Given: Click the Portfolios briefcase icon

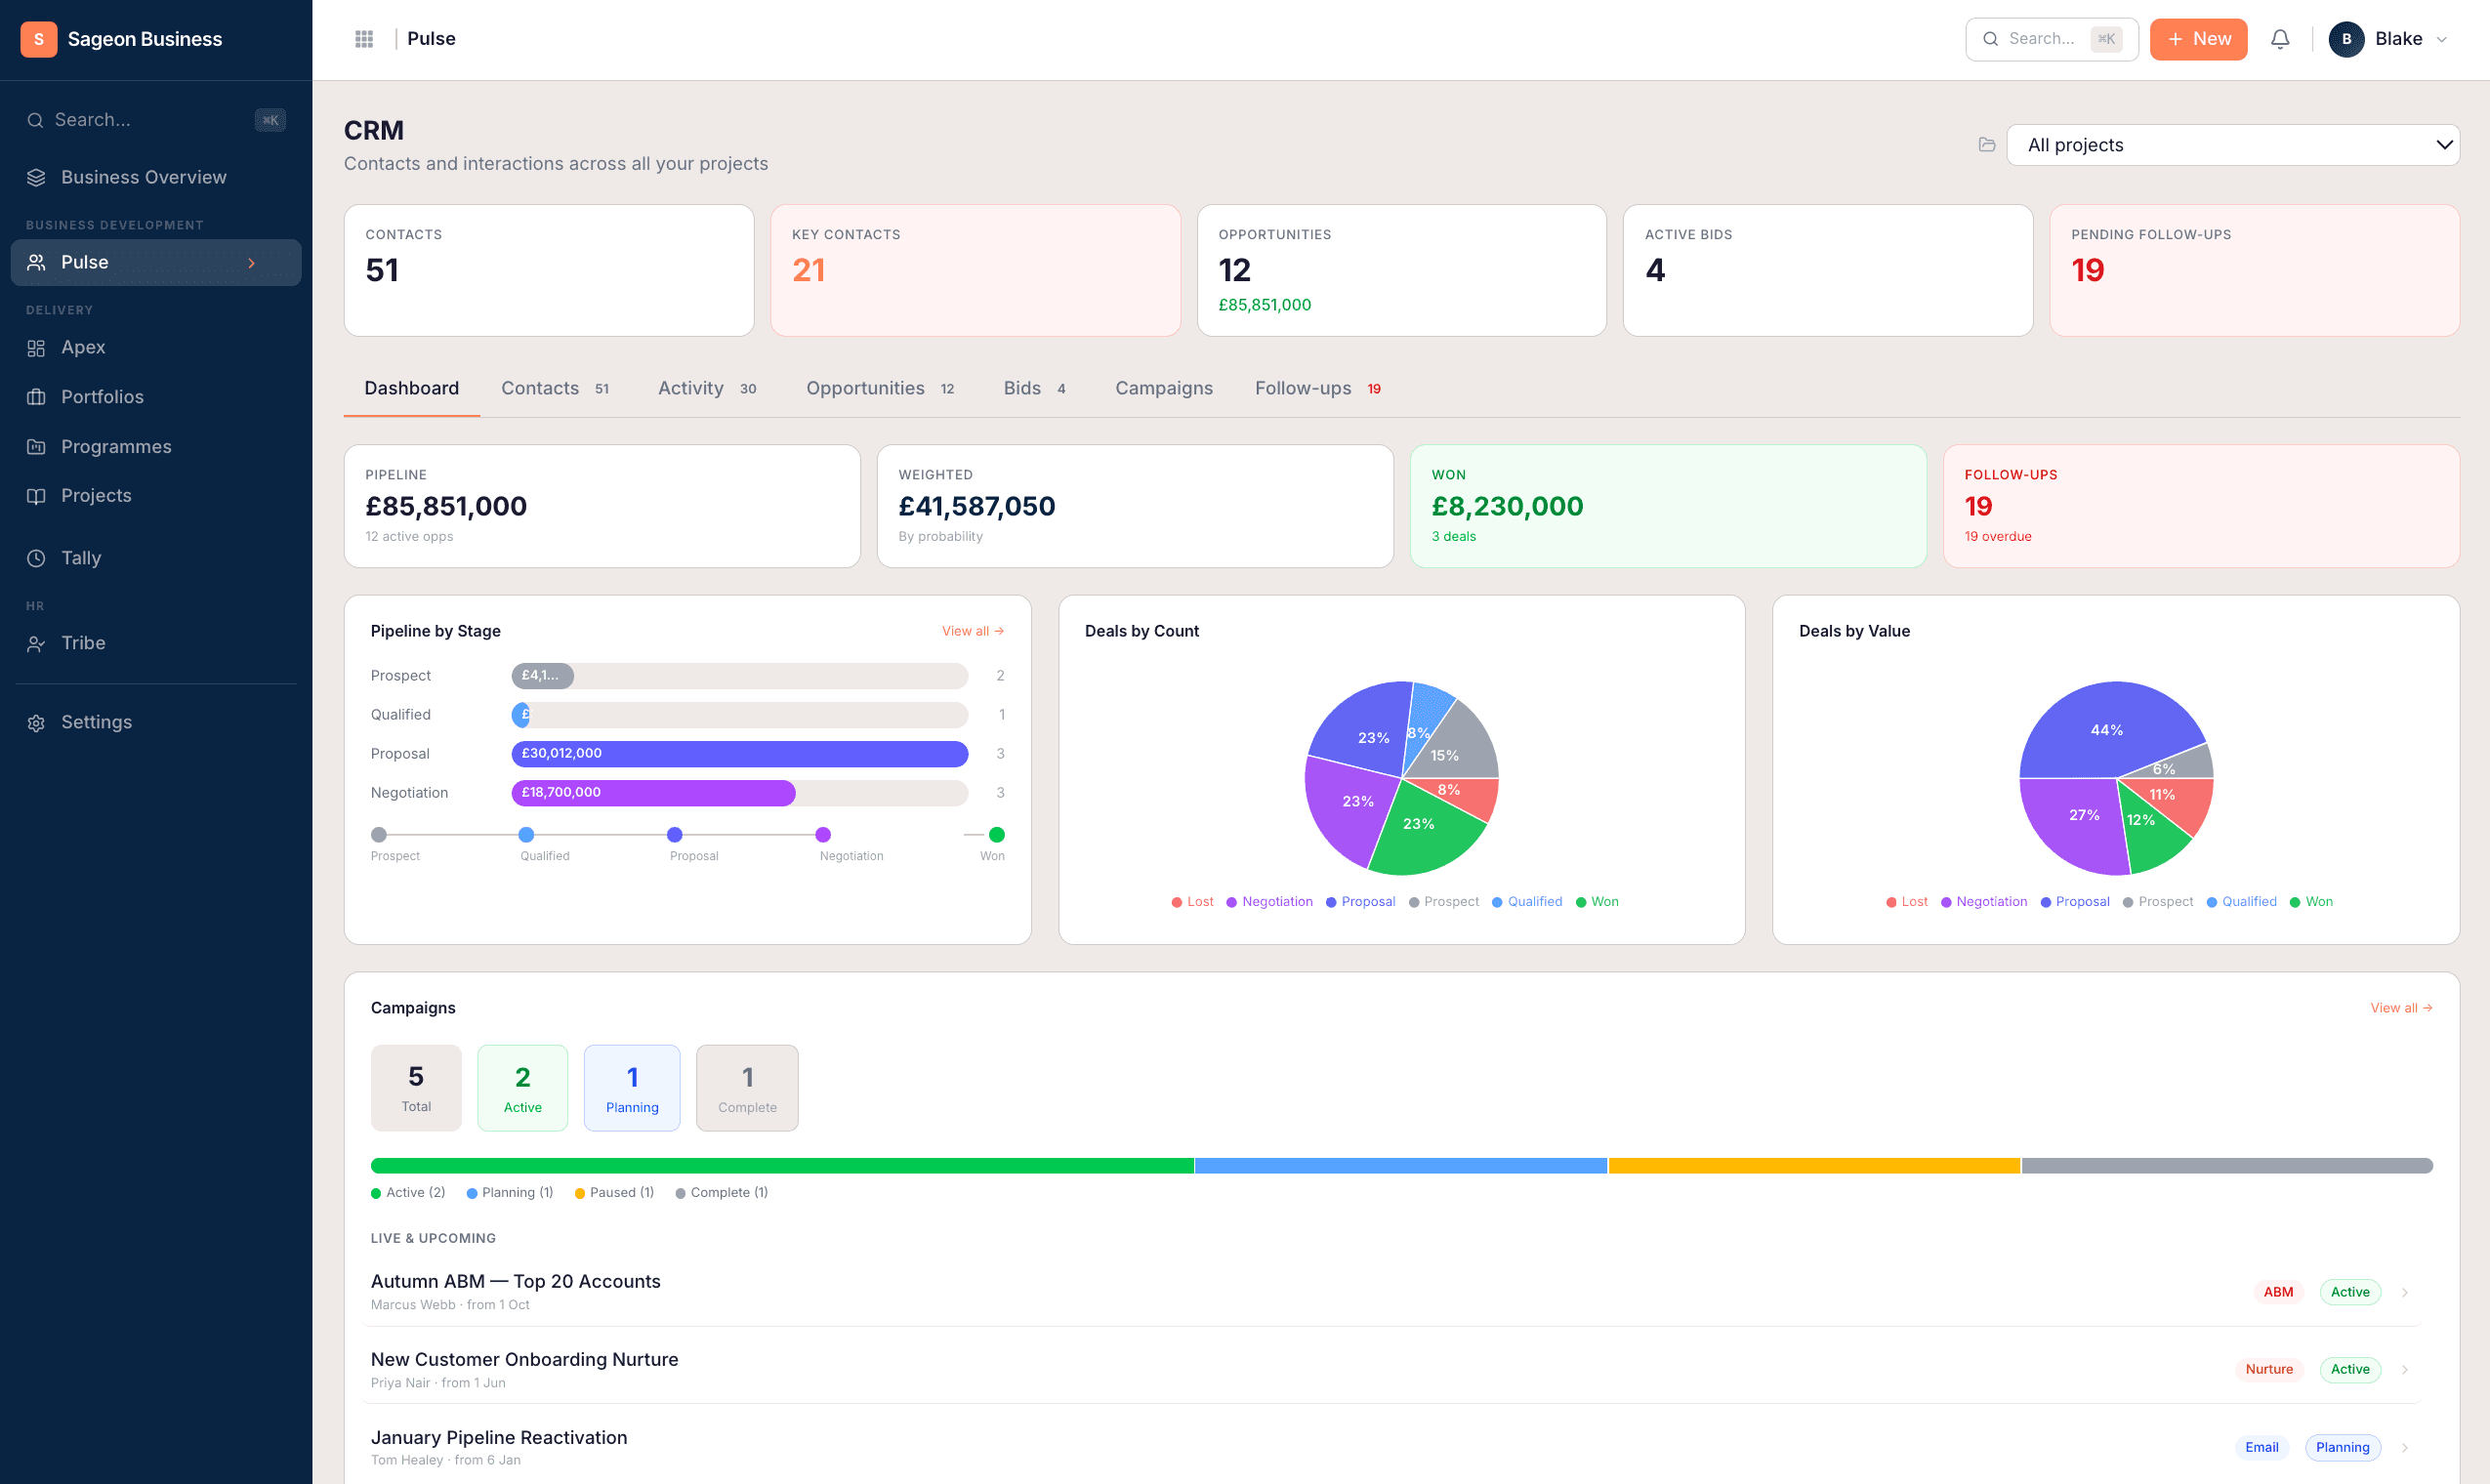Looking at the screenshot, I should pos(36,397).
